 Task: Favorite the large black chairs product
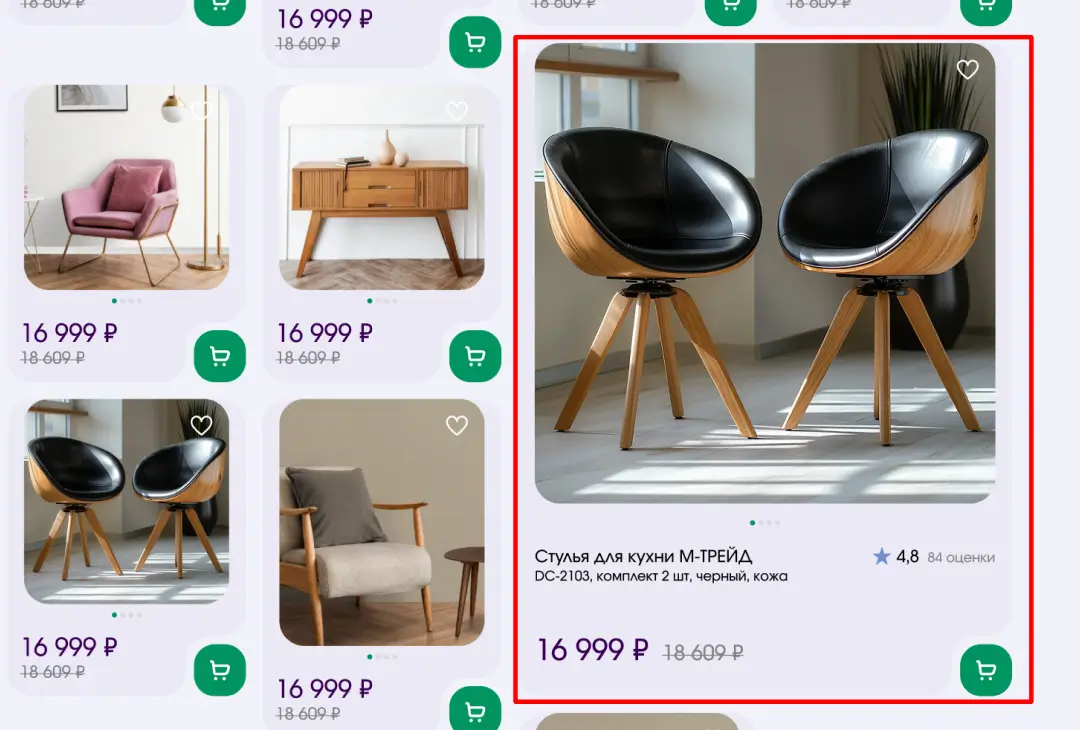[x=968, y=70]
